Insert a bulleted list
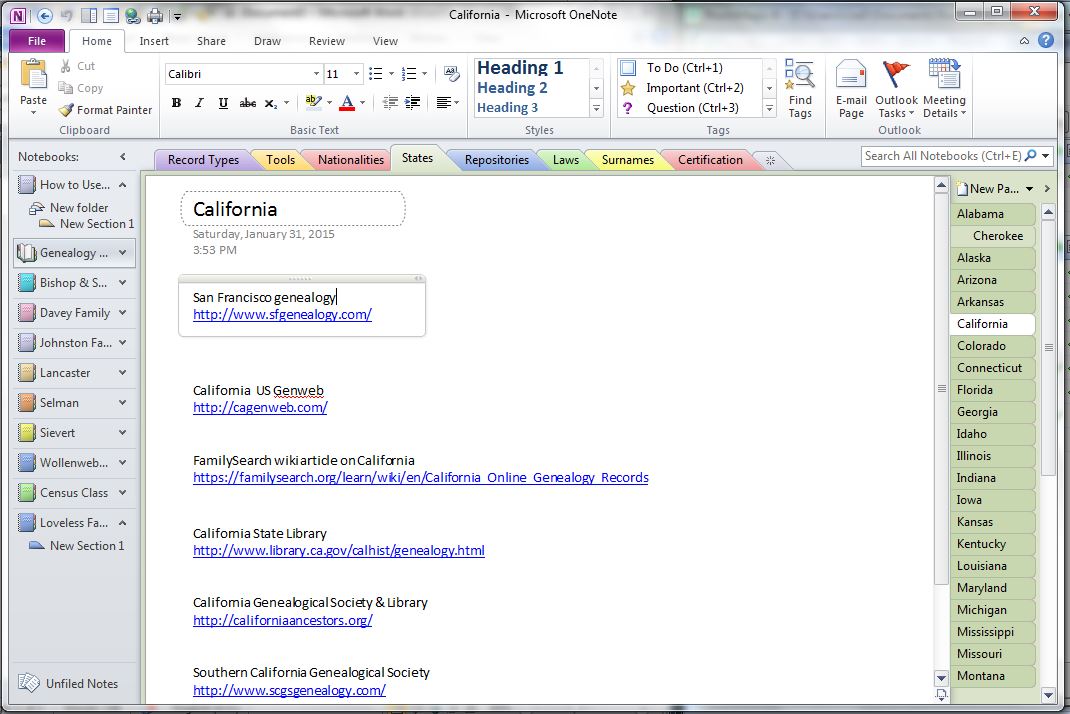This screenshot has width=1070, height=714. pyautogui.click(x=375, y=74)
